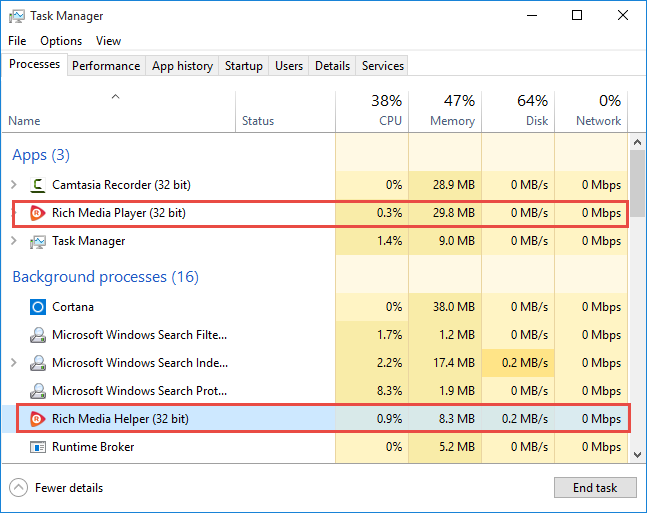Click the vertical scrollbar down arrow
647x513 pixels.
coord(637,454)
